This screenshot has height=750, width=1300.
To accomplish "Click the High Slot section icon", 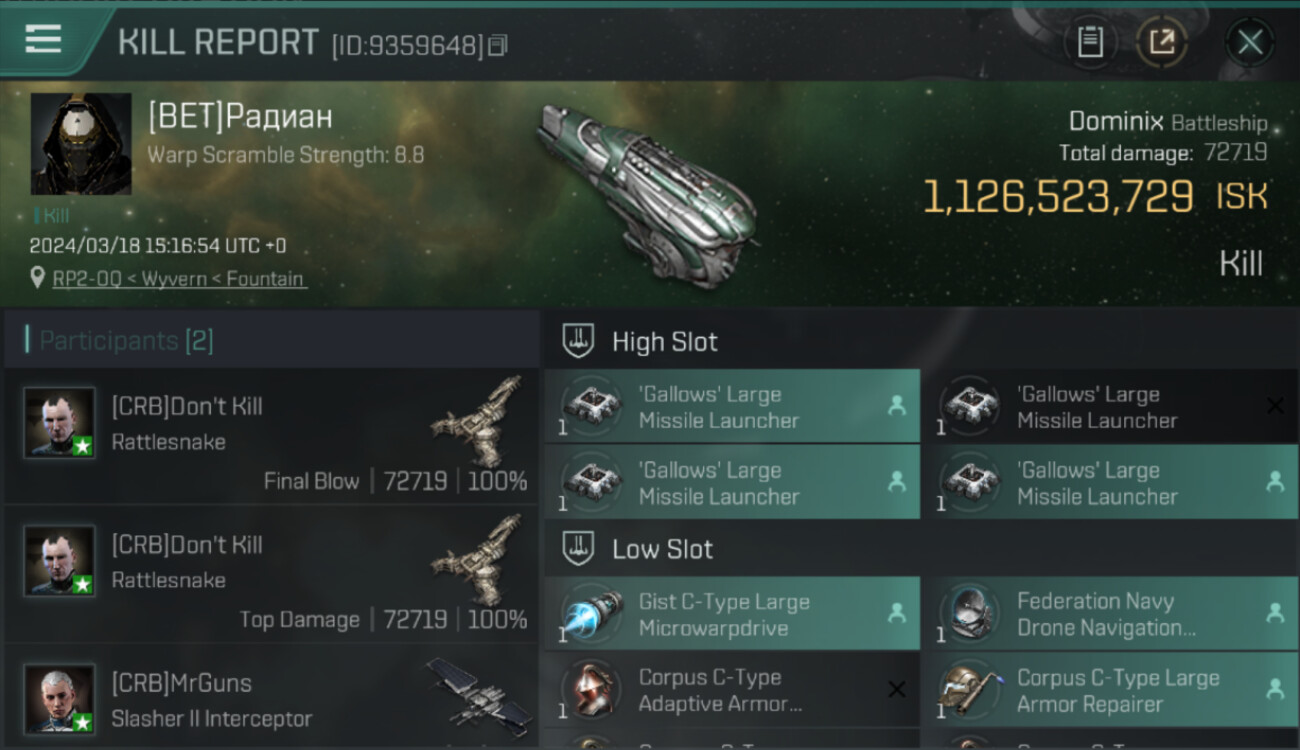I will pos(577,341).
